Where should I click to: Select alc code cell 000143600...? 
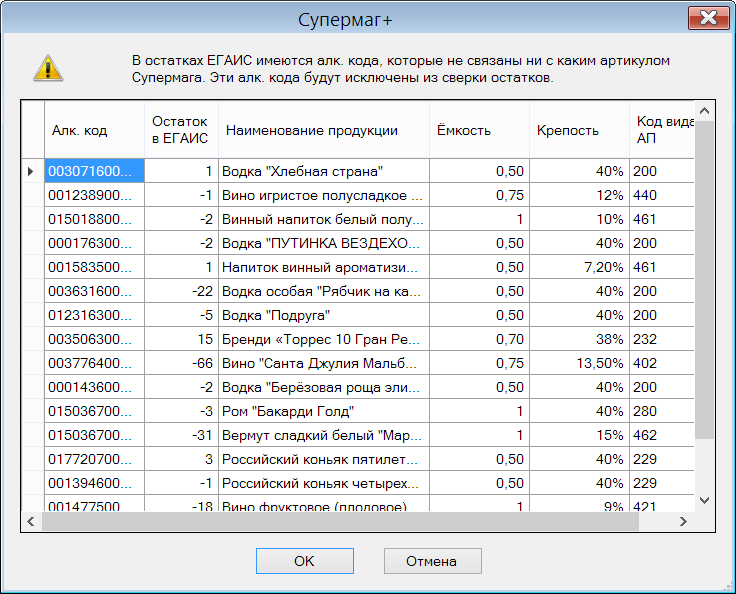click(94, 386)
